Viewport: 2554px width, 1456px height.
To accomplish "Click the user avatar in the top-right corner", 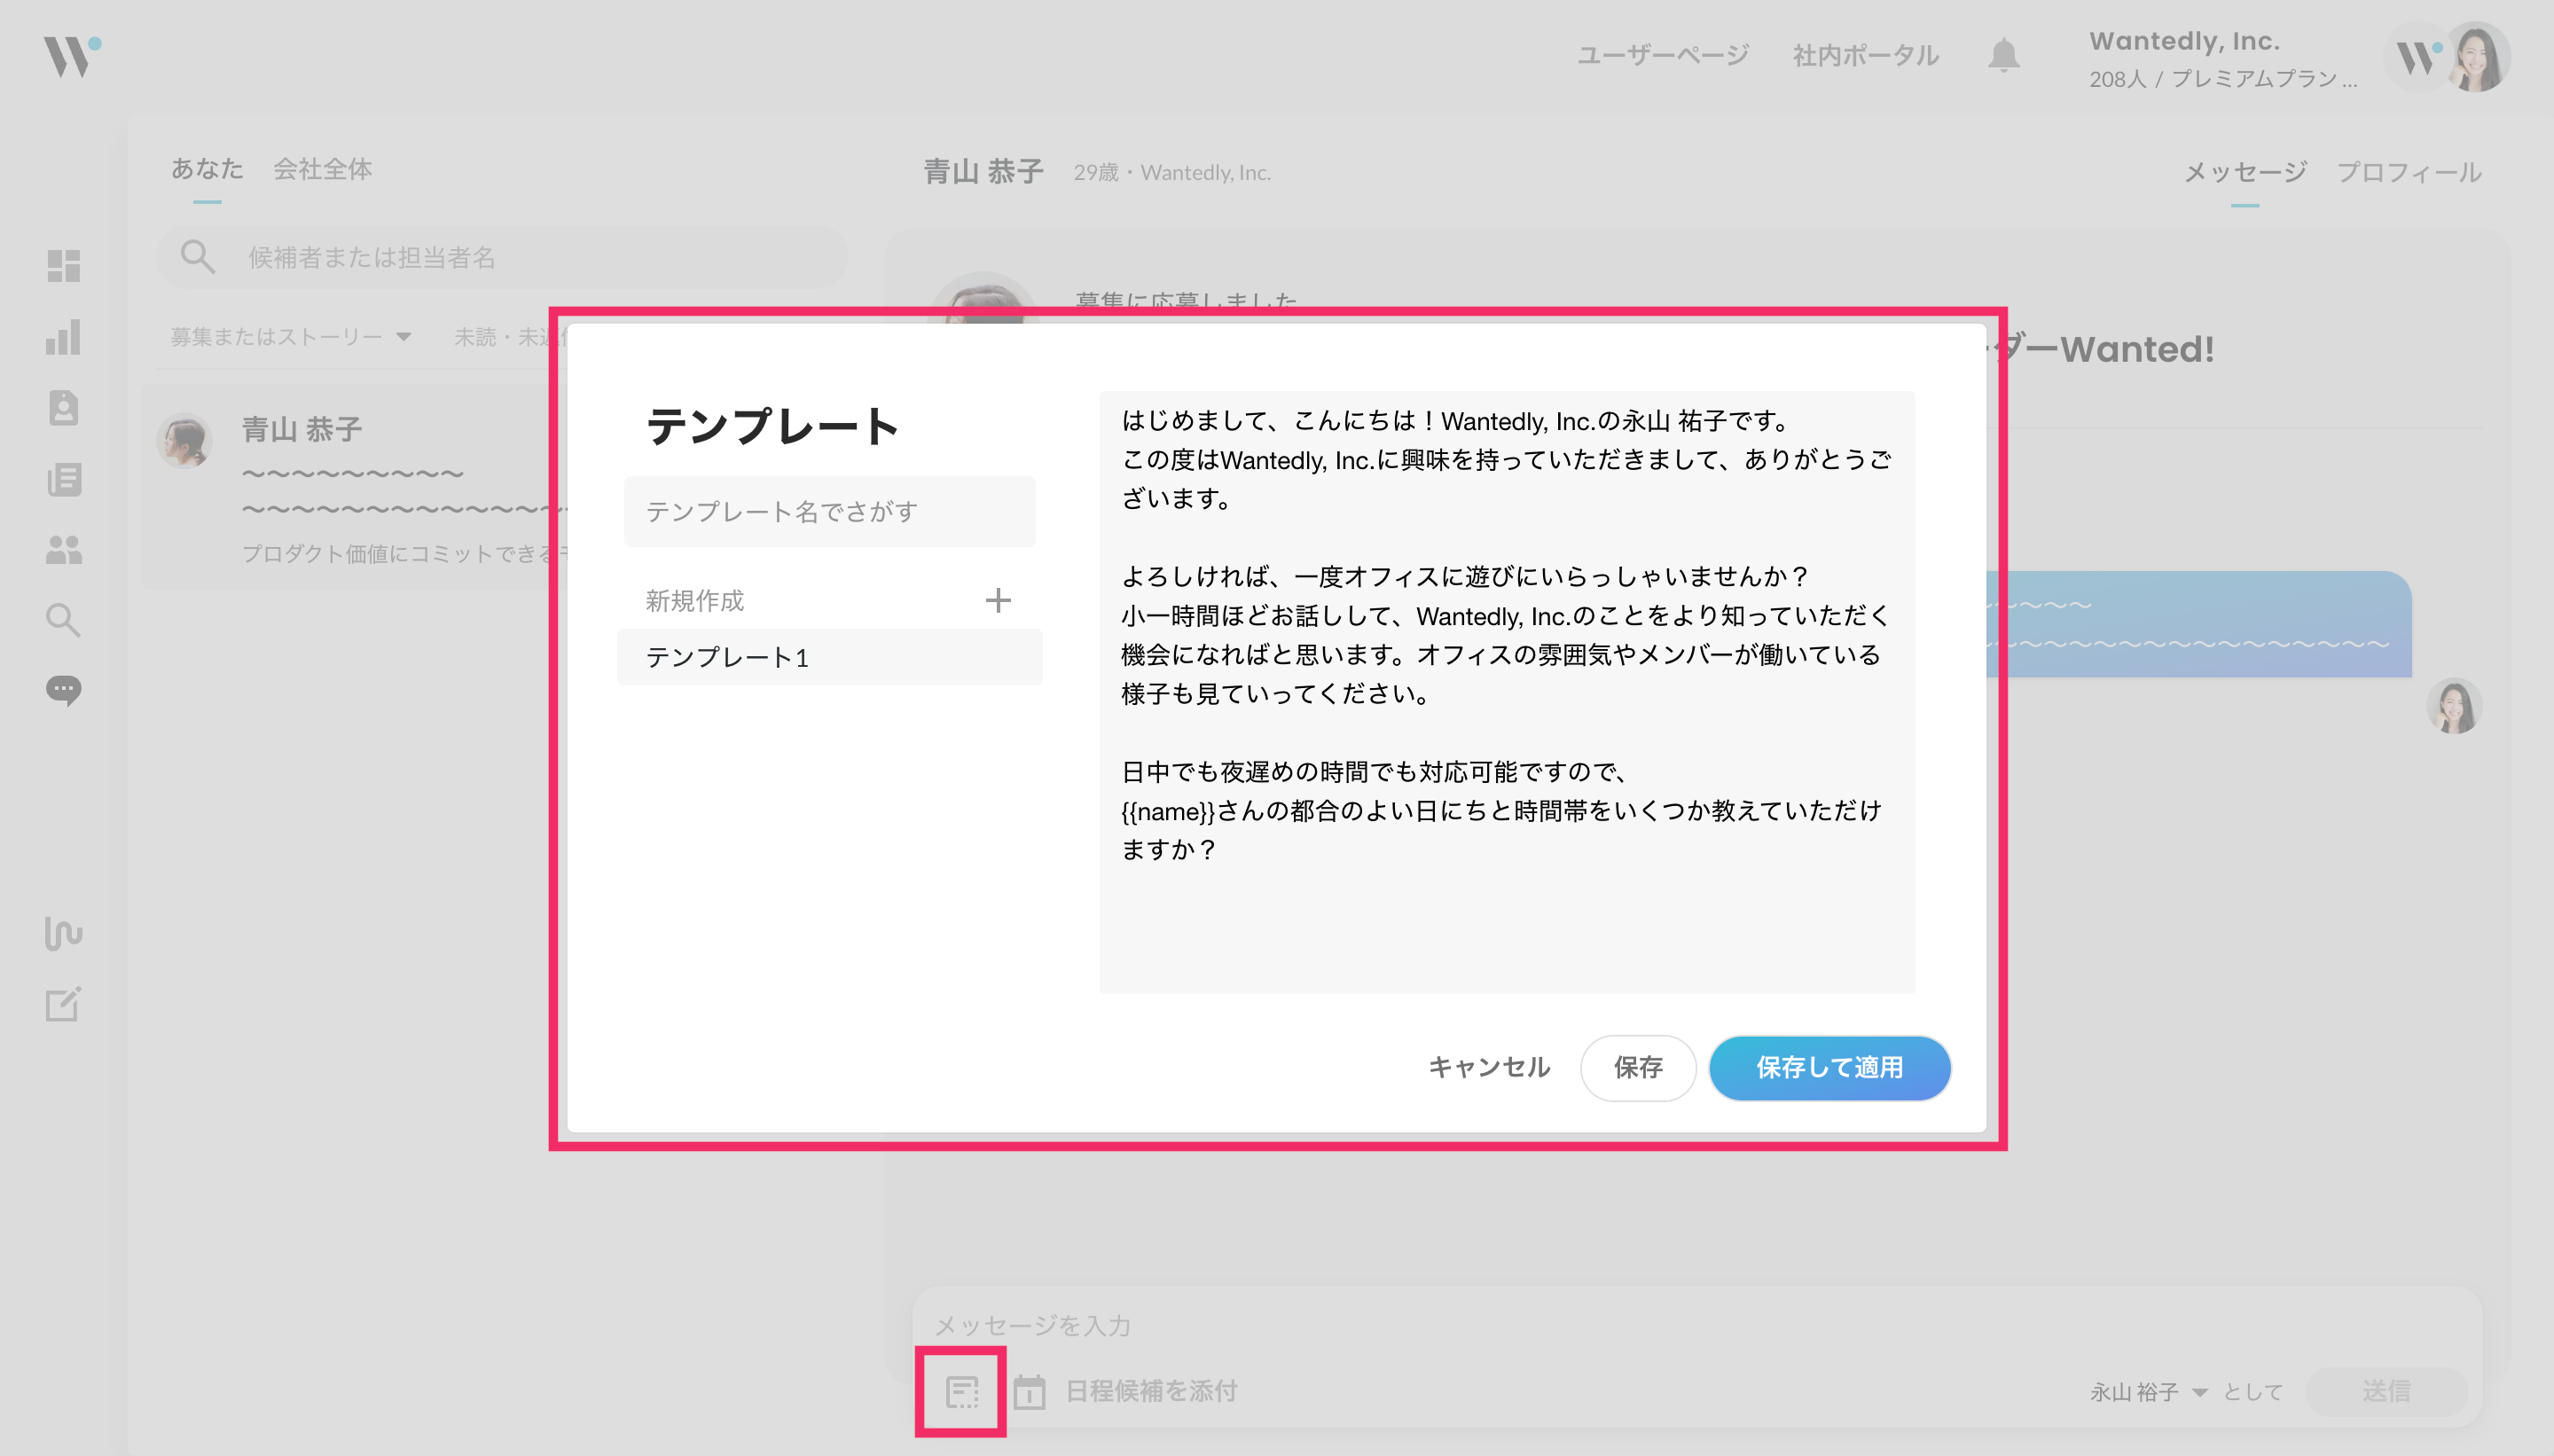I will (x=2478, y=57).
